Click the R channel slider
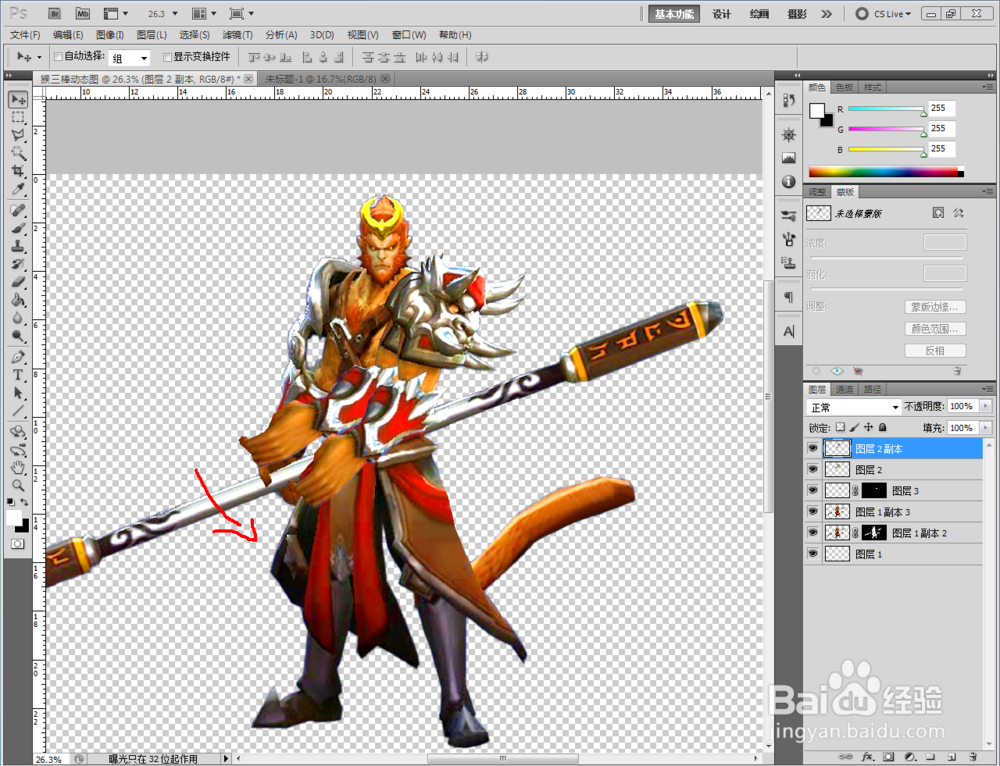The height and width of the screenshot is (766, 1000). (886, 109)
